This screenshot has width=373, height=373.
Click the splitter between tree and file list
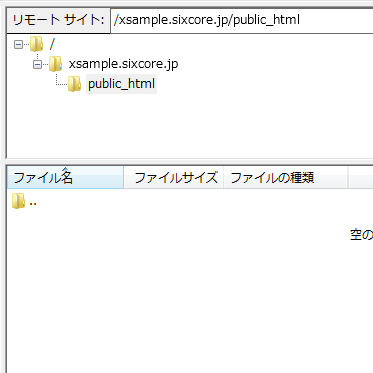click(187, 161)
